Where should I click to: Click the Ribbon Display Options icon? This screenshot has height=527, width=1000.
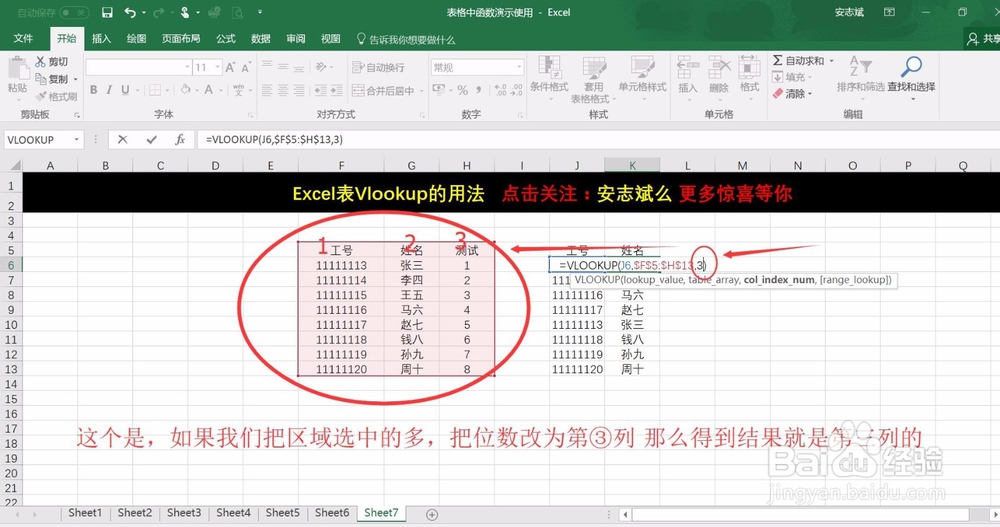[x=889, y=12]
